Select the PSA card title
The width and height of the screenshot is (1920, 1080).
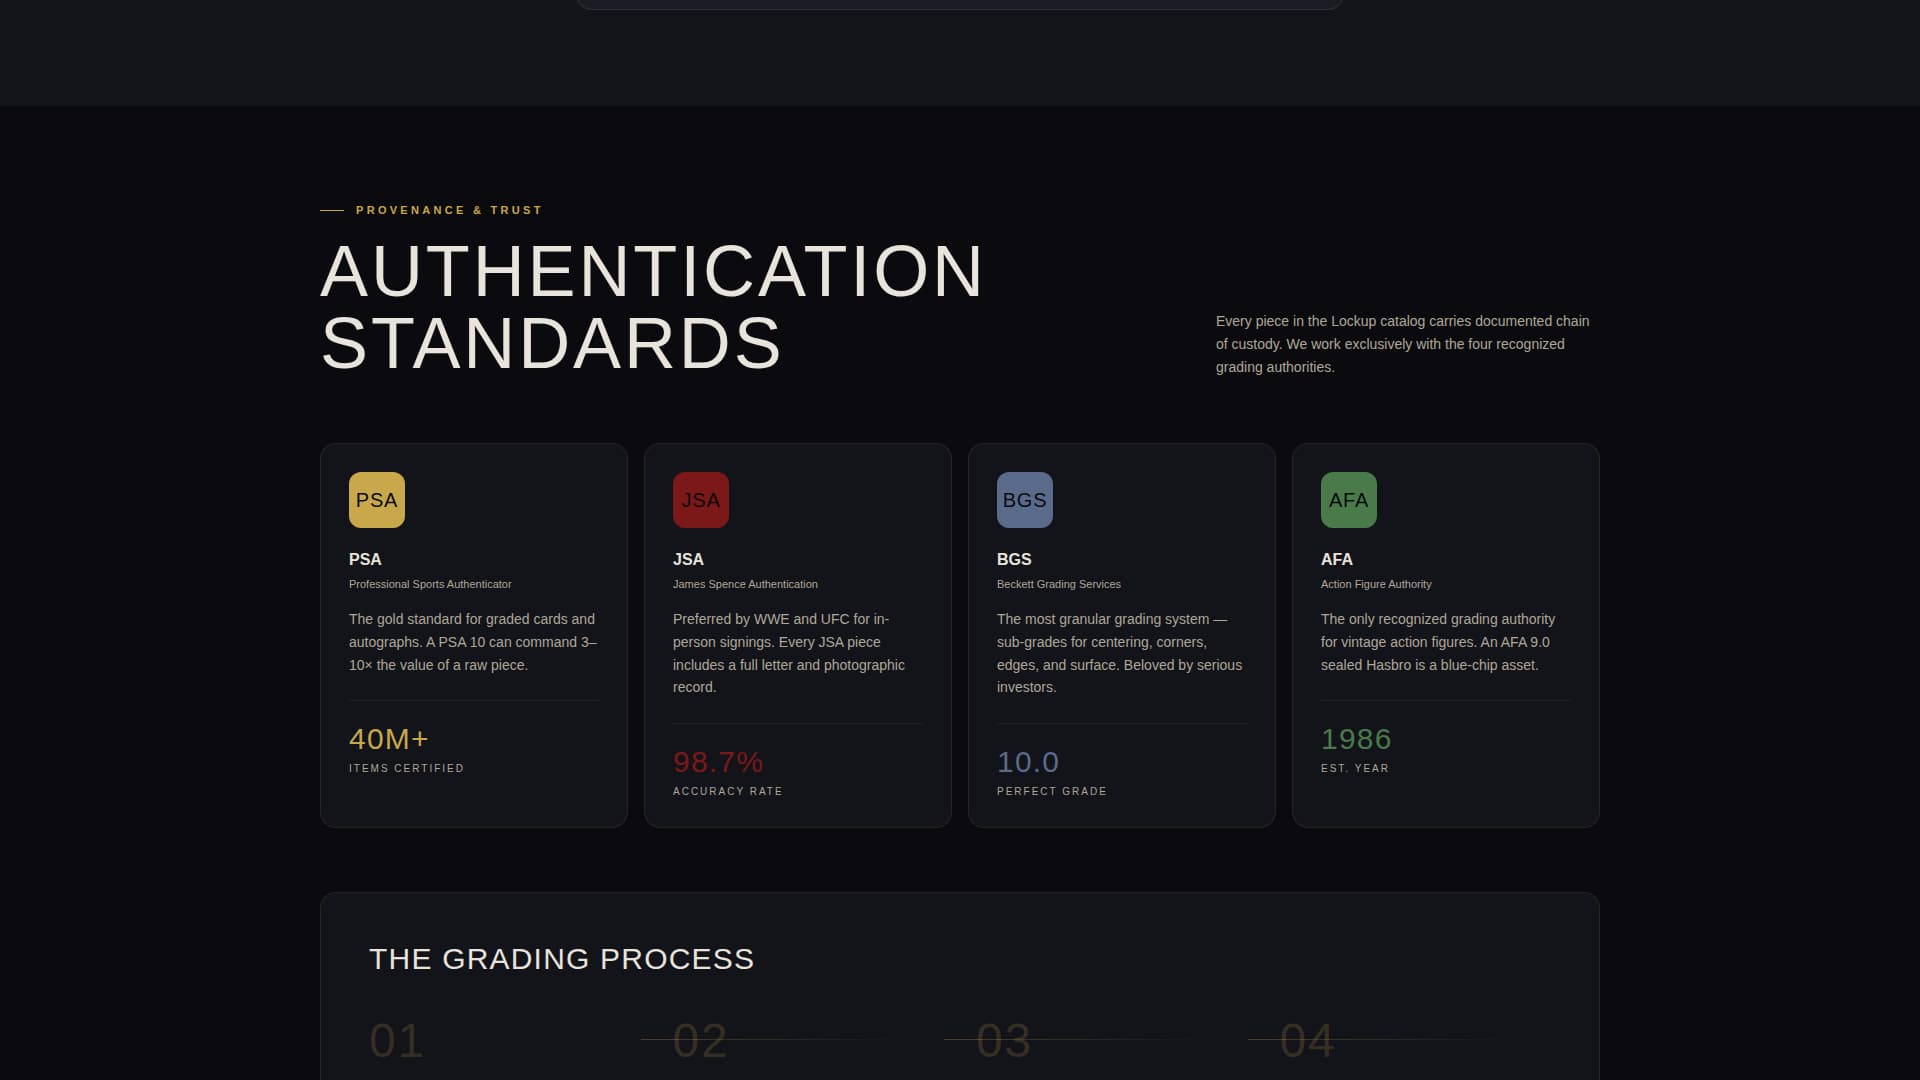pos(365,559)
